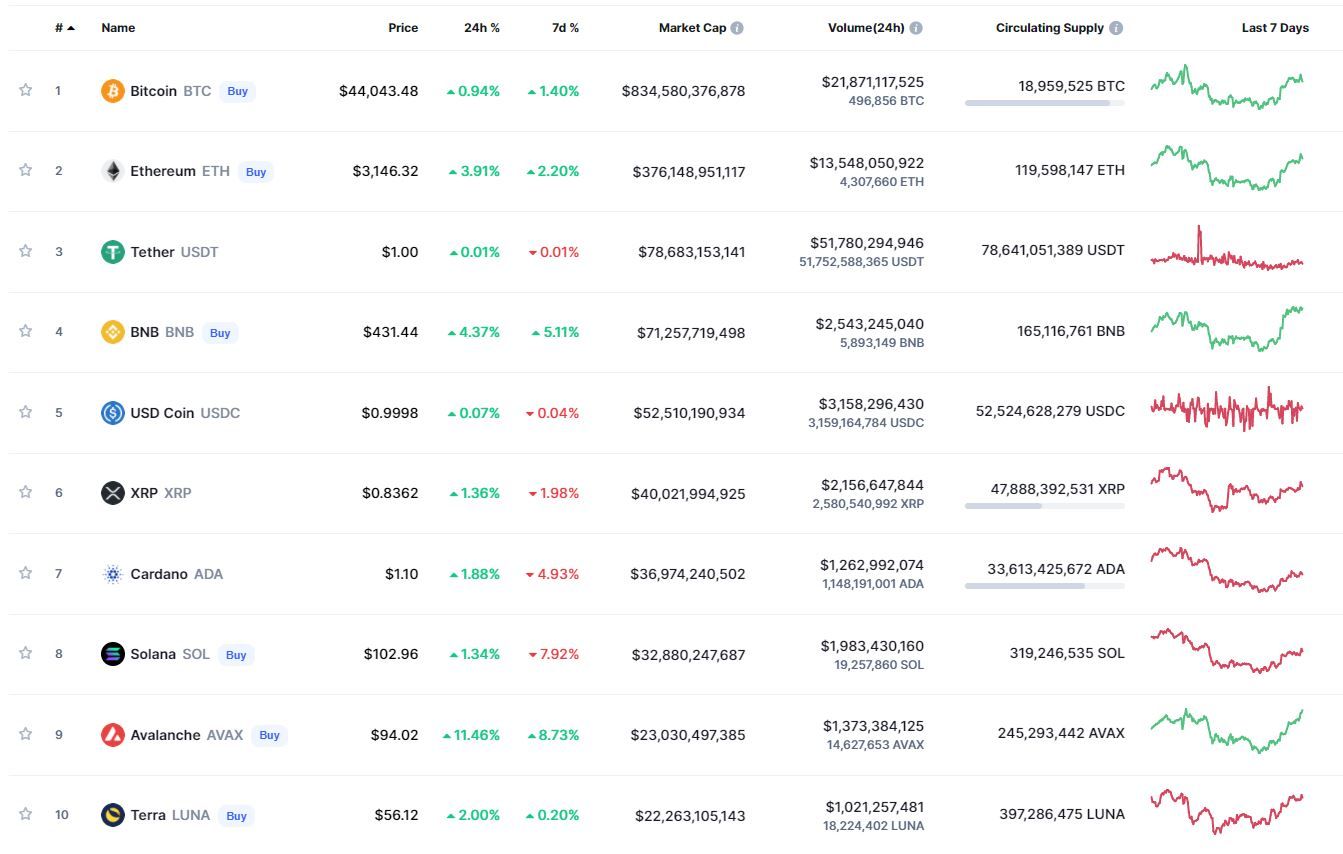Sort table by Name column header
Screen dimensions: 1343x854
click(x=118, y=28)
